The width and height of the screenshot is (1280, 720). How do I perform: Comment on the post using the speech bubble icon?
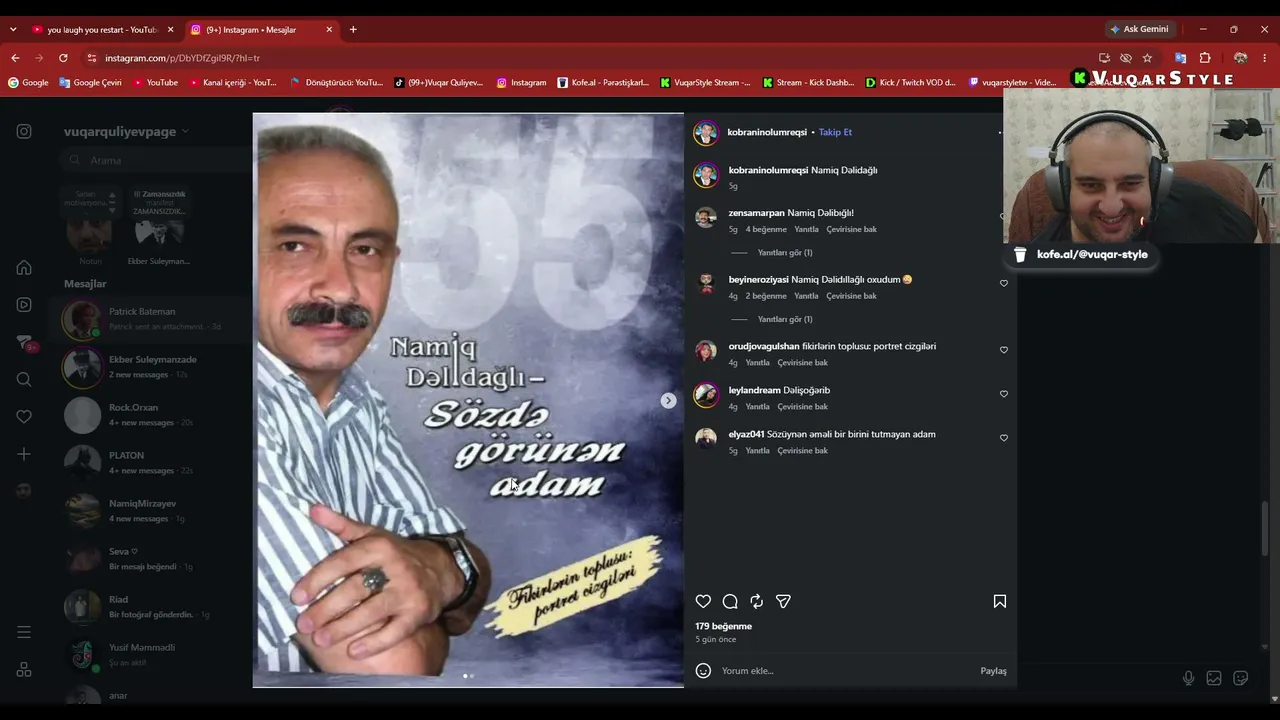coord(730,601)
